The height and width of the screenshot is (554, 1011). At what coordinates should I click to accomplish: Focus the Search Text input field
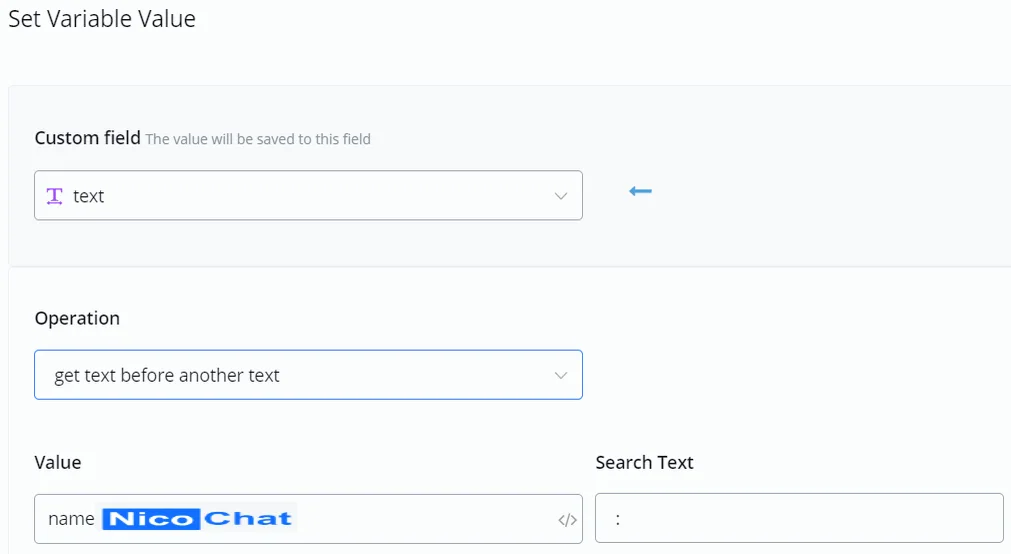pyautogui.click(x=800, y=518)
